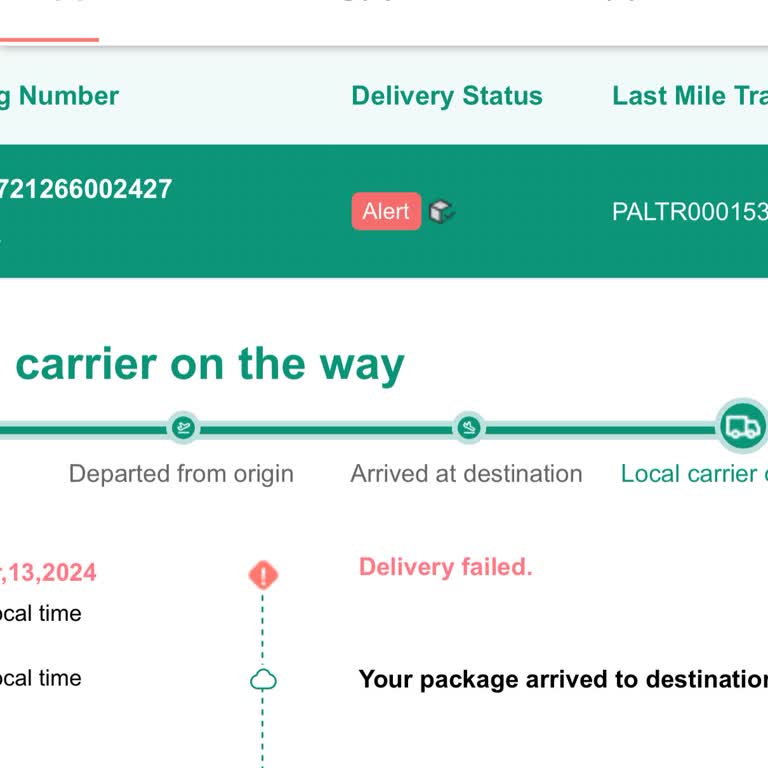Select the Arrived at destination step label
The image size is (768, 768).
466,474
